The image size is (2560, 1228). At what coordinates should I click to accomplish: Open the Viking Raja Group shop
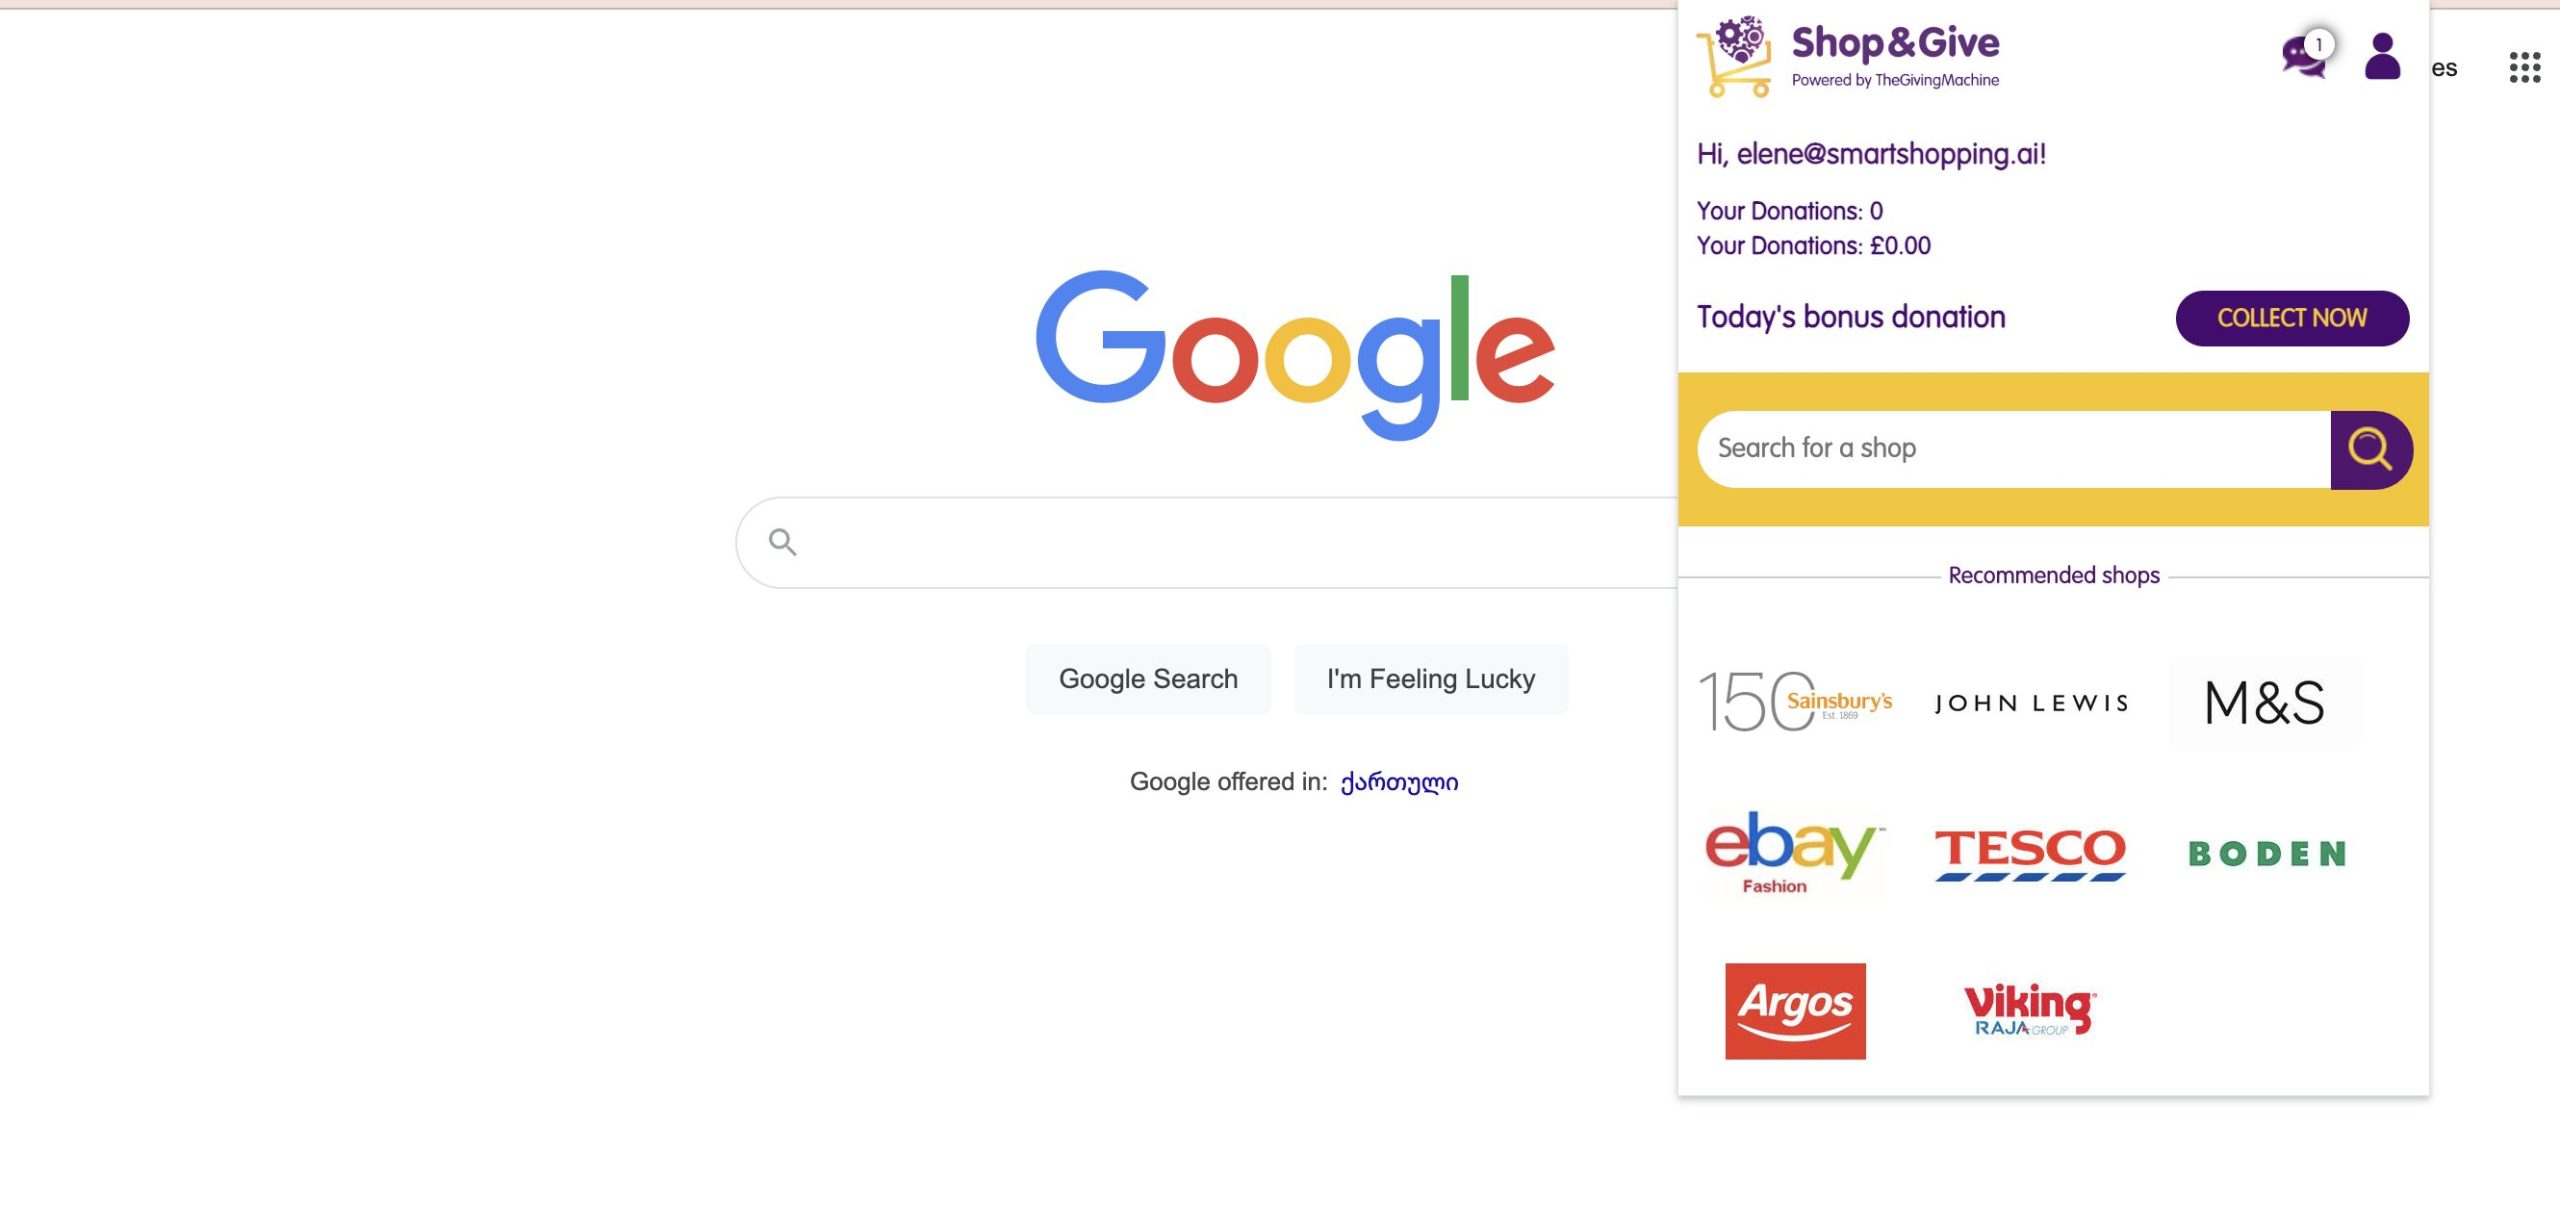pos(2030,1010)
